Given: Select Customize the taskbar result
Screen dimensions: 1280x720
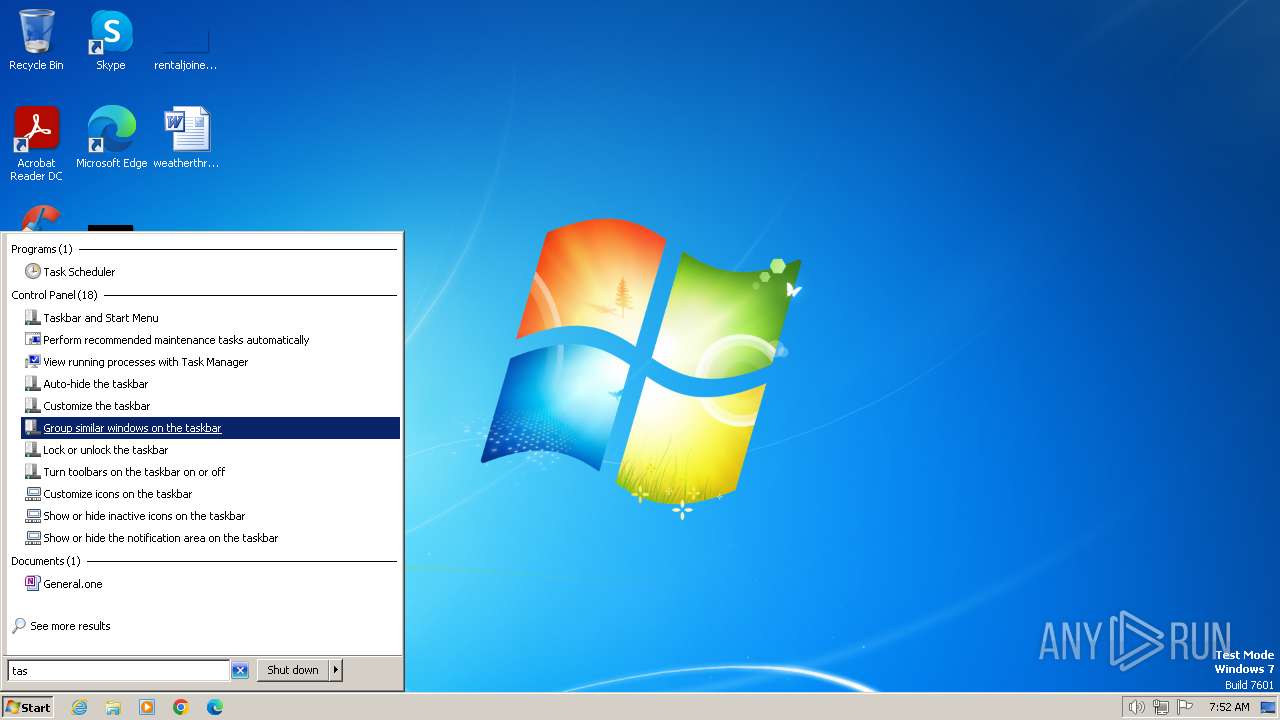Looking at the screenshot, I should [211, 406].
